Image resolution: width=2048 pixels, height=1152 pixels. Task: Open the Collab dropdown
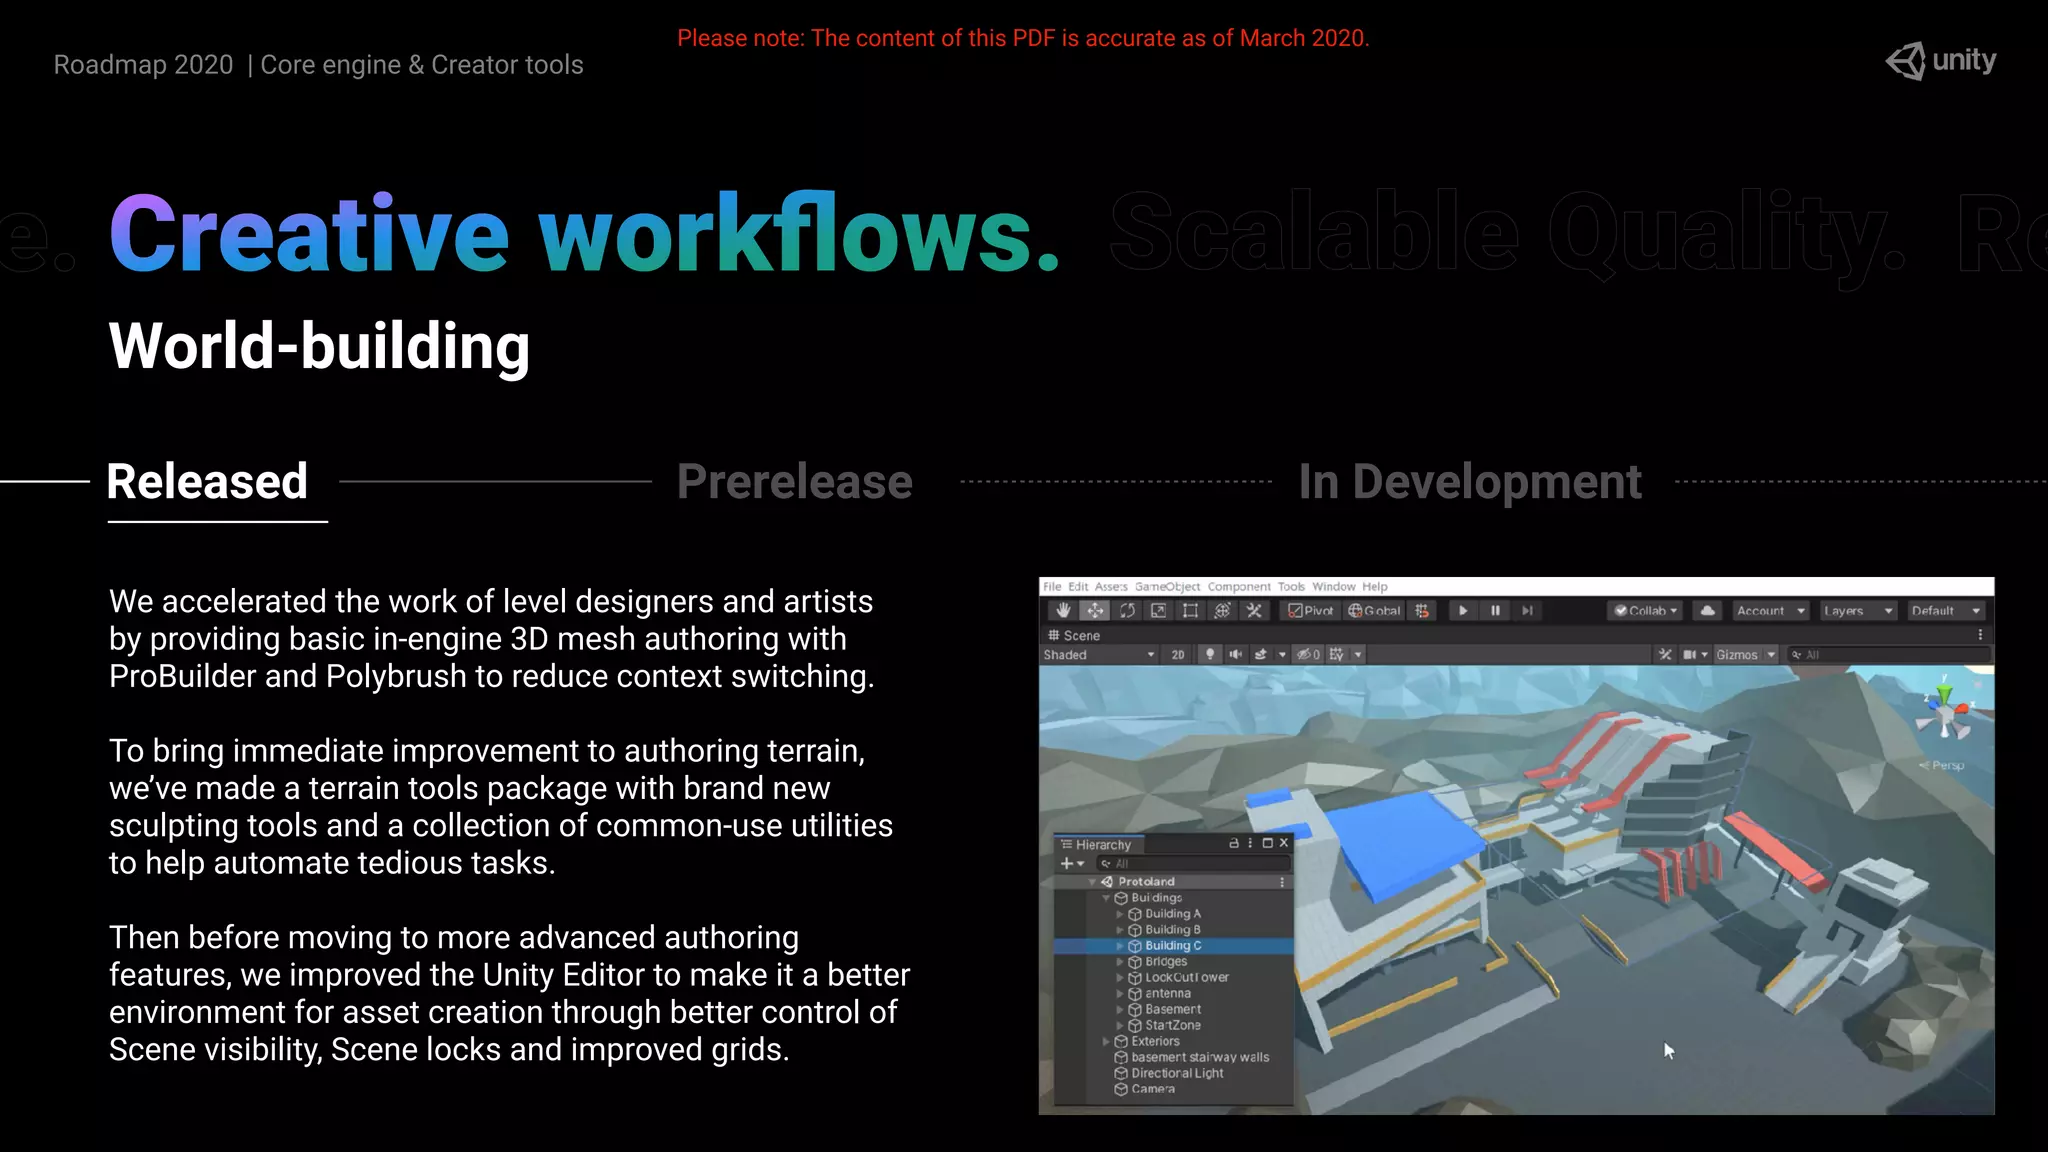click(x=1645, y=611)
